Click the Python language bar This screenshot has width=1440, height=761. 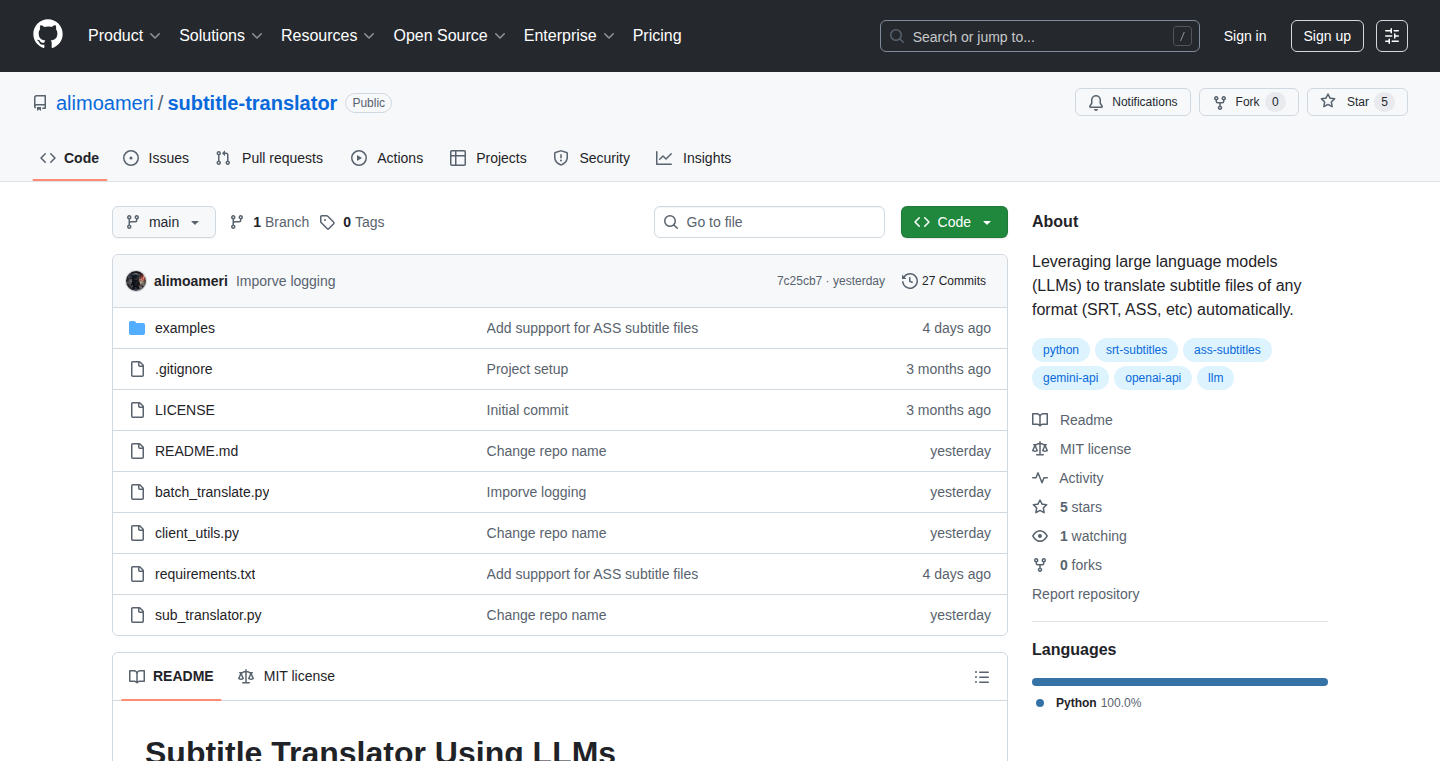click(1180, 682)
